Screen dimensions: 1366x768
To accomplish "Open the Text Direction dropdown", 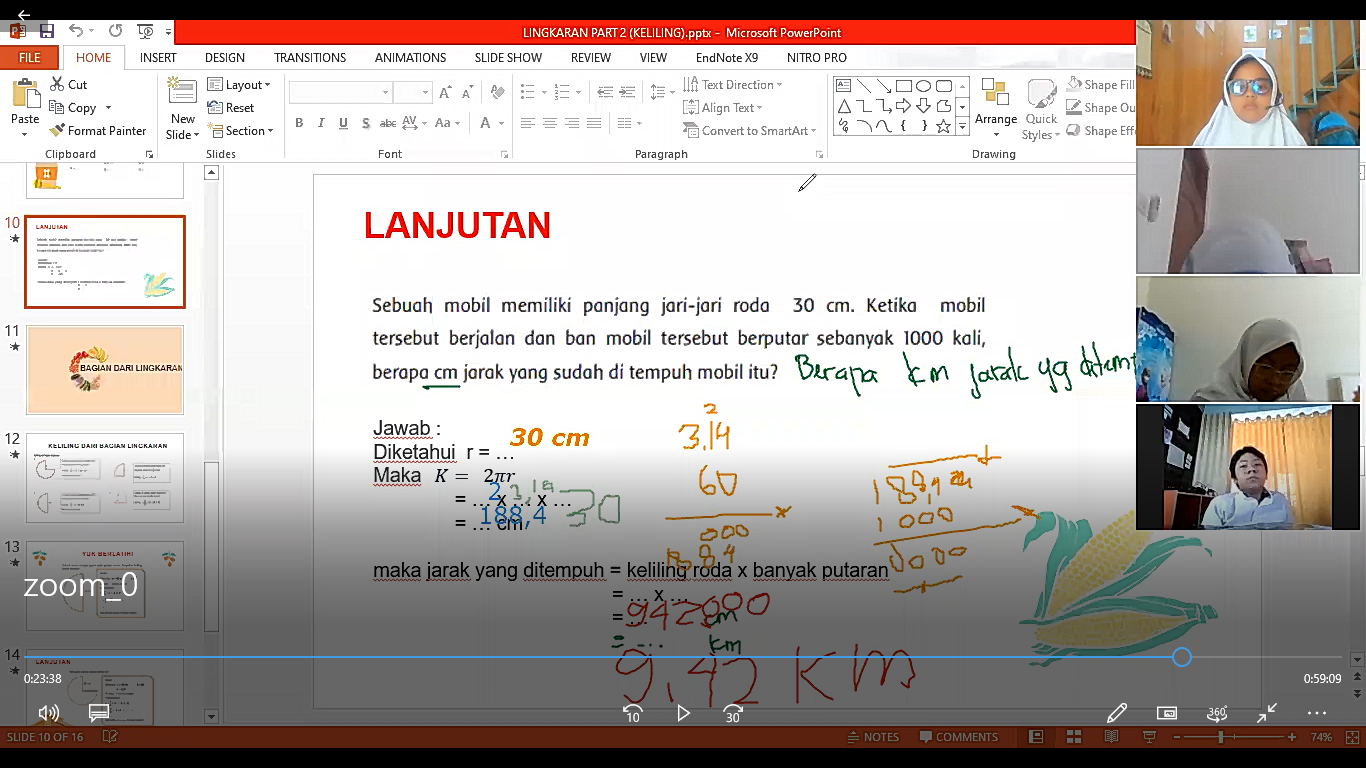I will point(733,85).
